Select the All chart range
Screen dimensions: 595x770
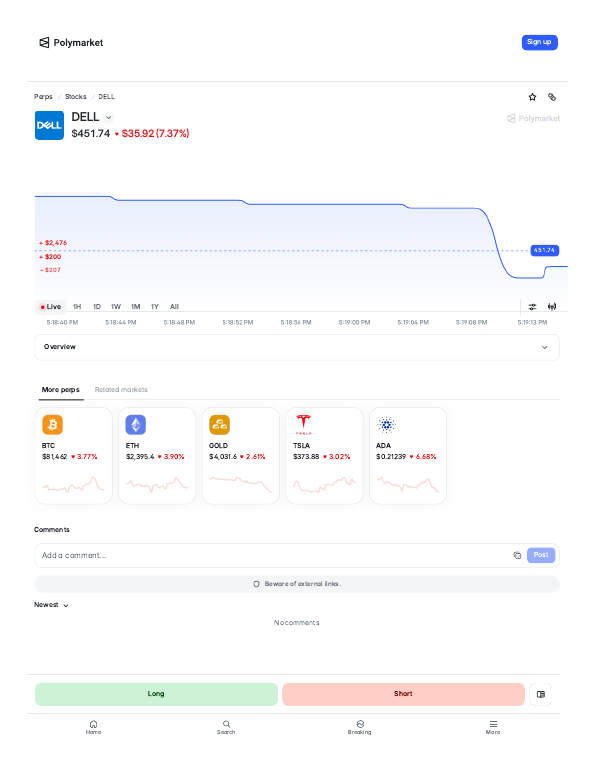pos(174,306)
